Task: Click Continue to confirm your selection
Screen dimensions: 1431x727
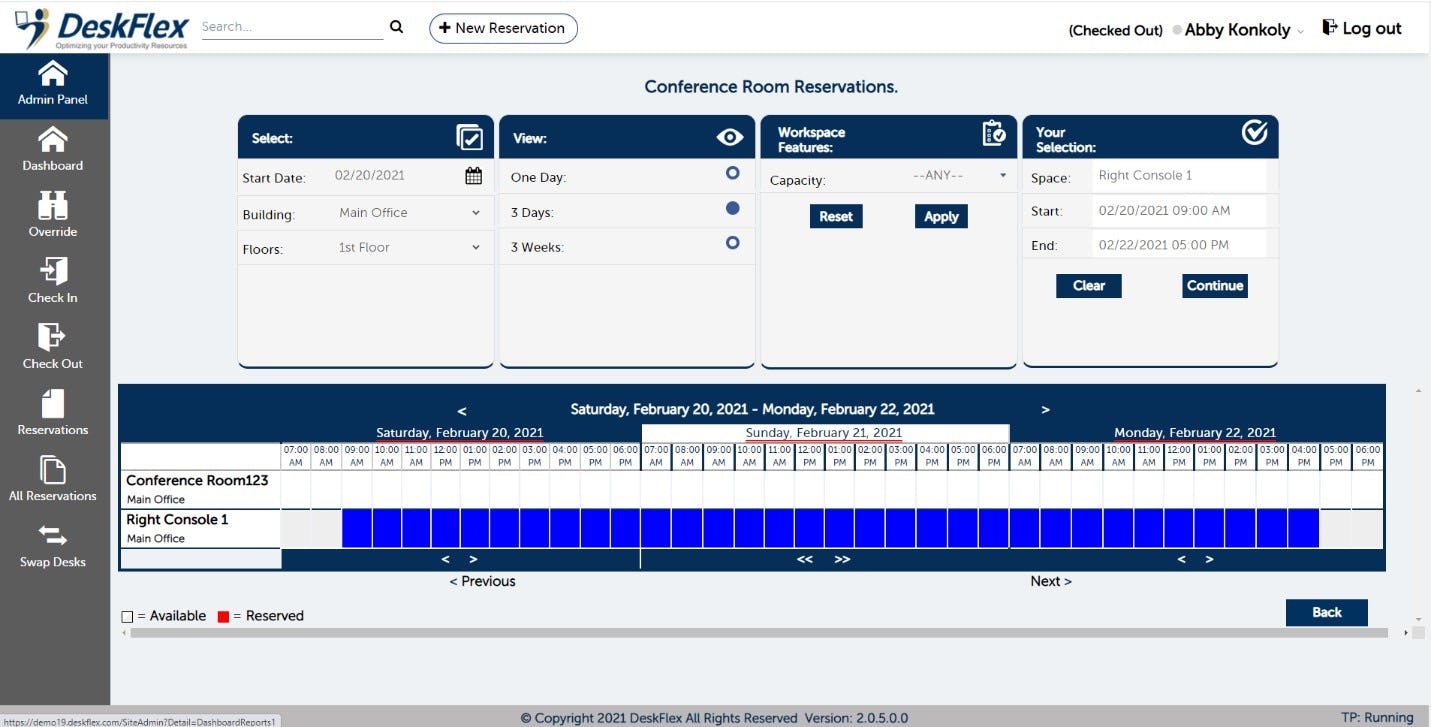Action: 1214,285
